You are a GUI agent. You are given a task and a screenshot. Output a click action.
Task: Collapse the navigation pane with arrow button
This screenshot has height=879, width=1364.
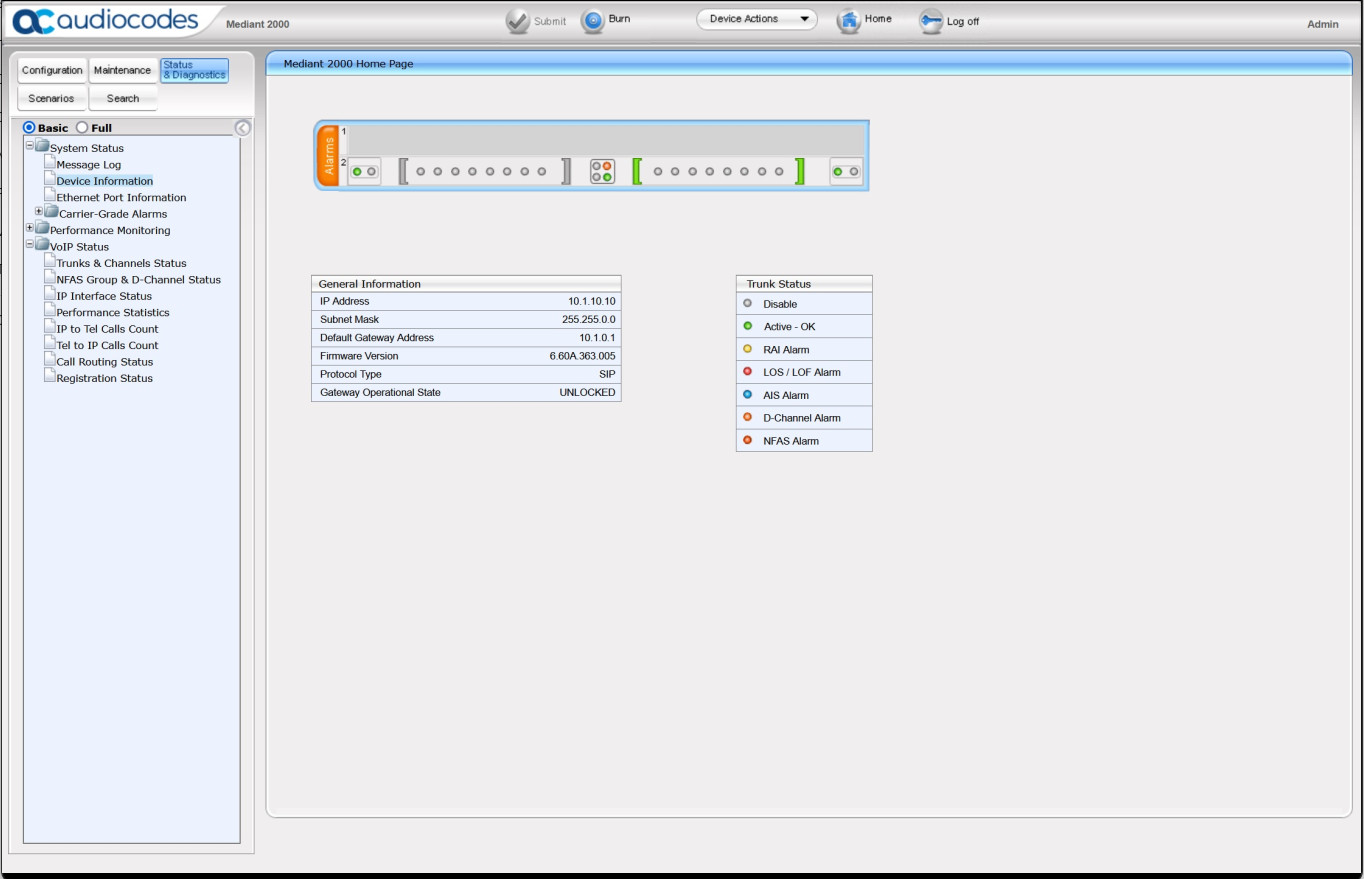tap(242, 128)
